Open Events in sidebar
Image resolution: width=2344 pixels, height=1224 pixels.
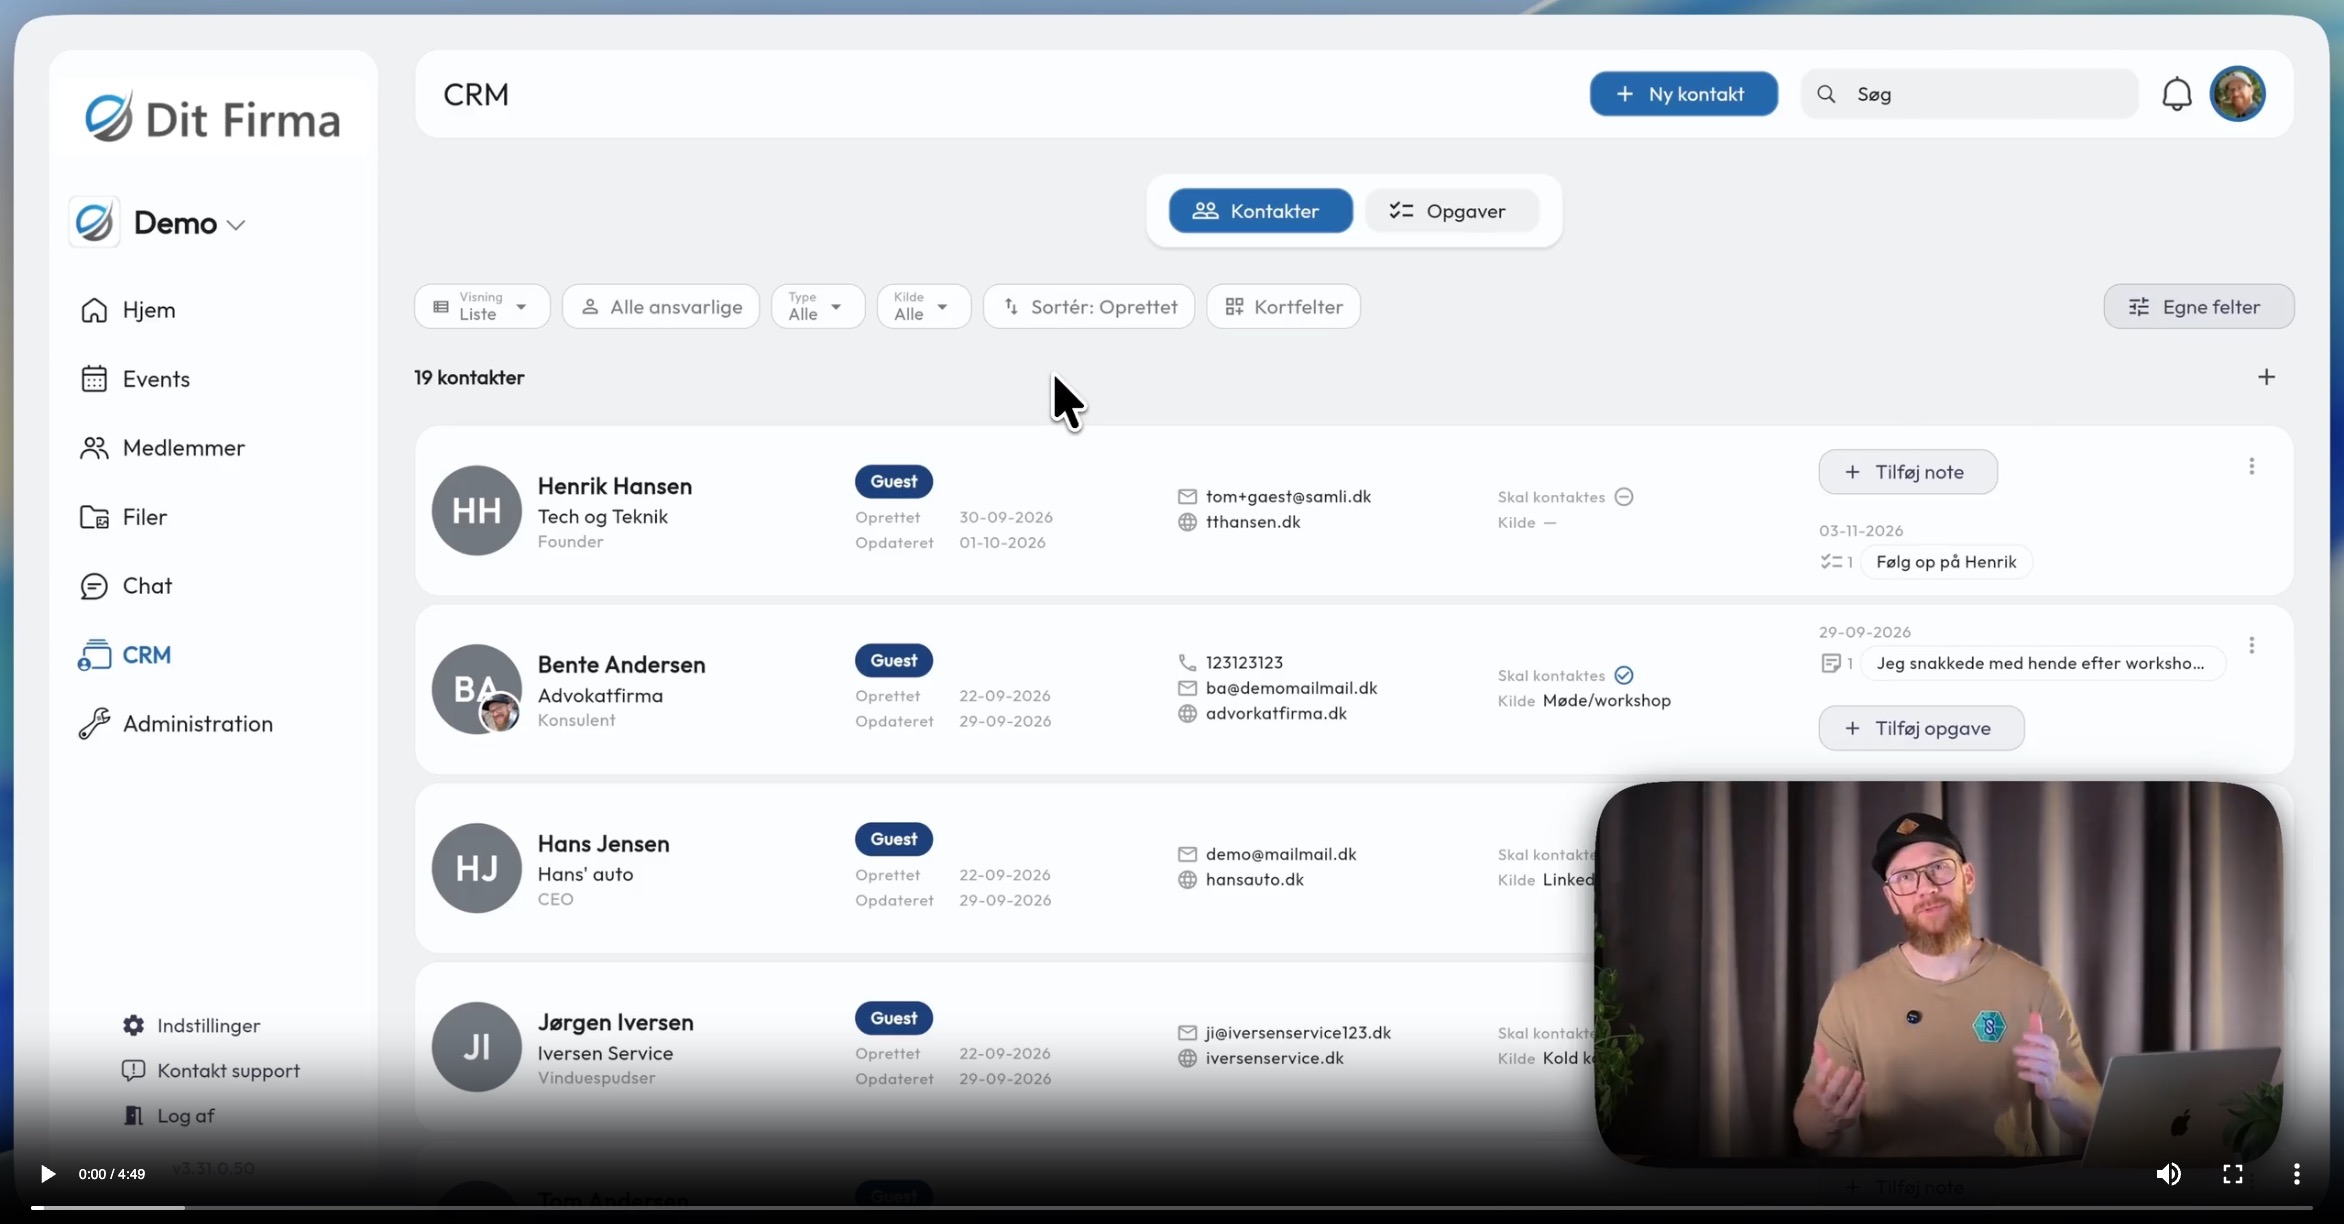[135, 379]
